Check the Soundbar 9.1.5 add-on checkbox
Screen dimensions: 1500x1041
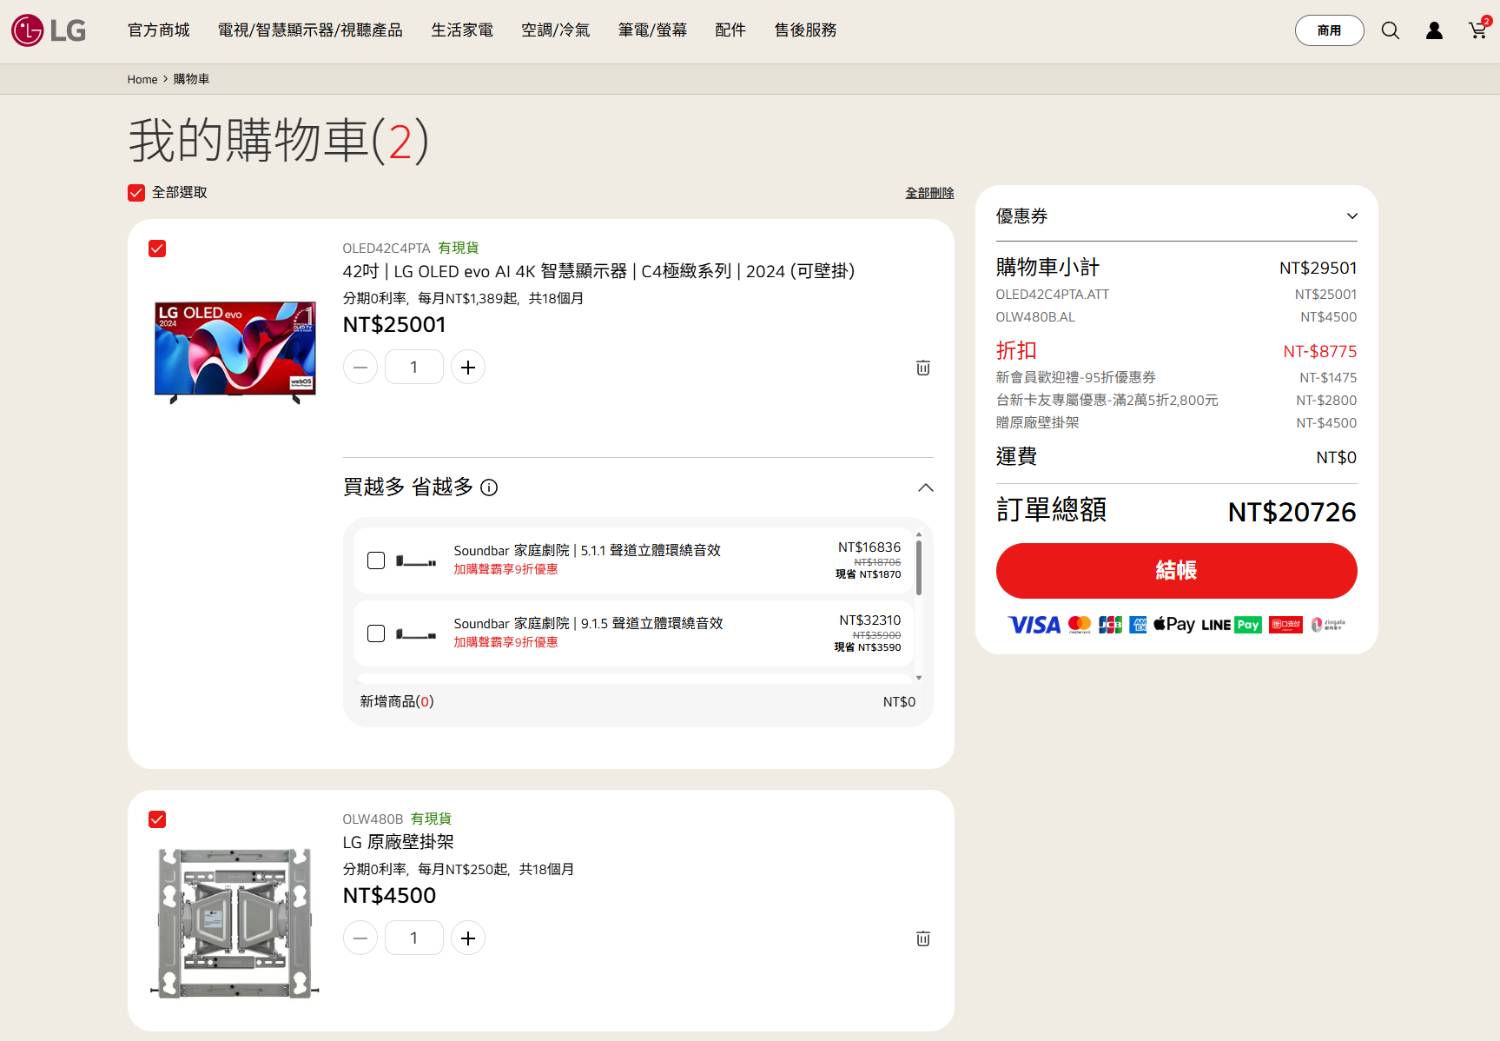coord(376,633)
